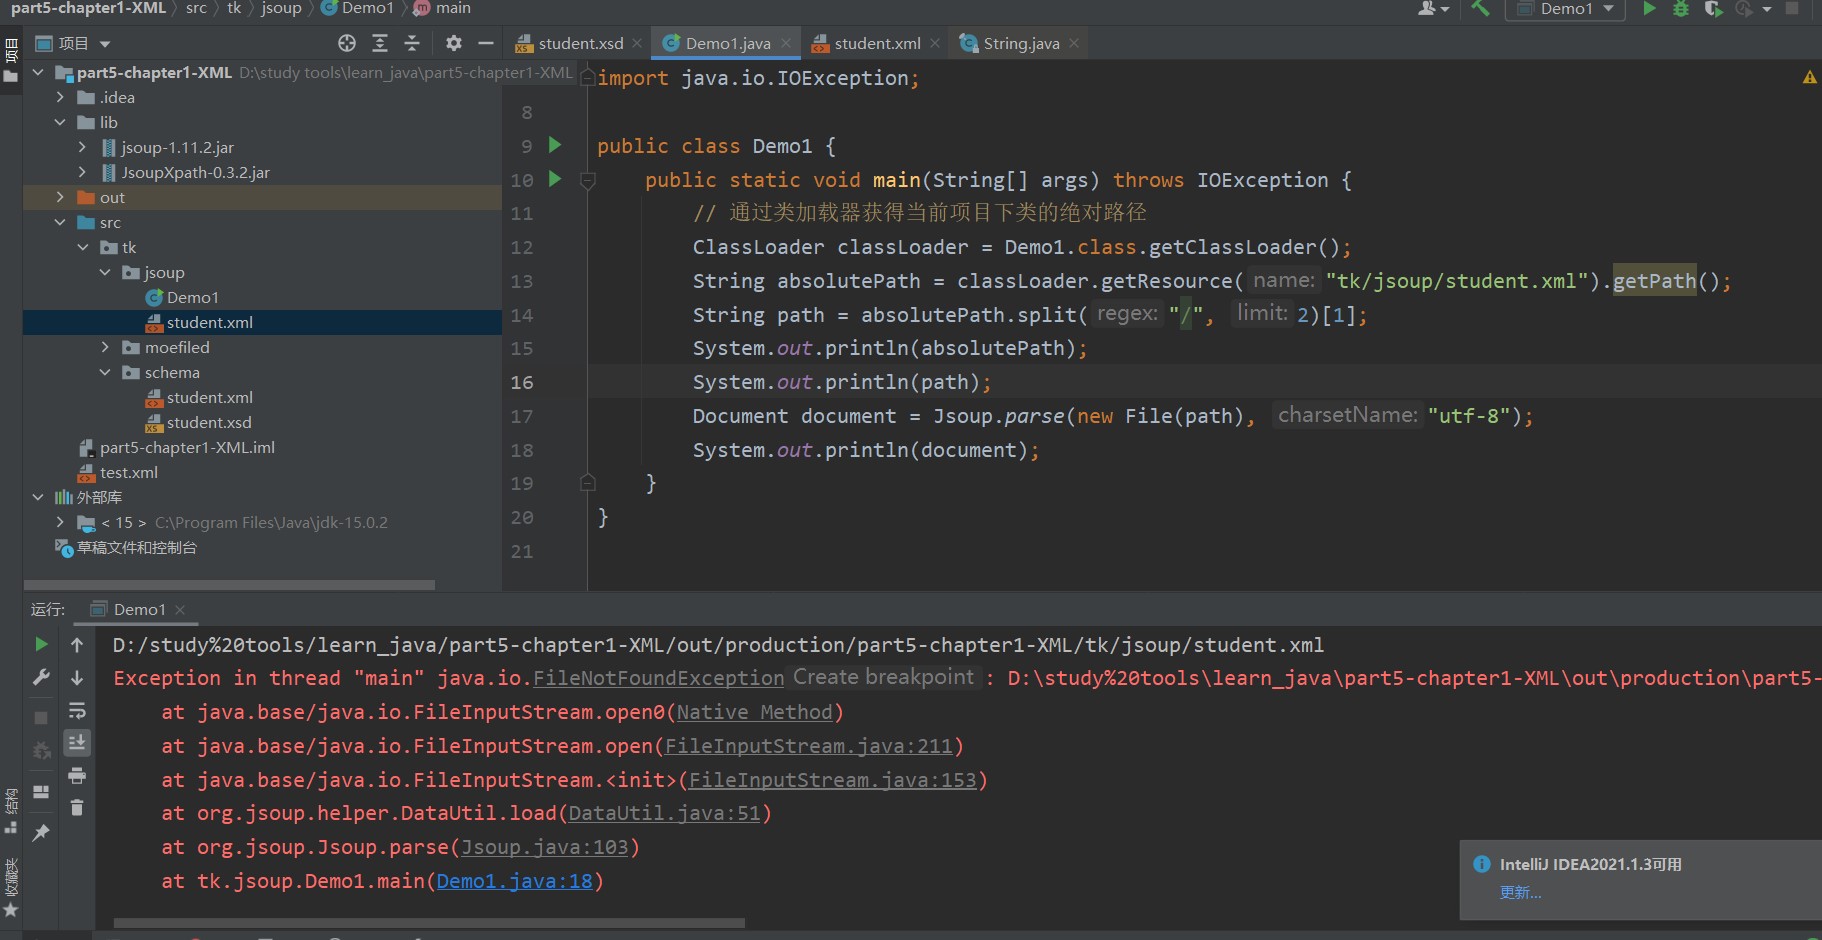Close the String.java tab

click(1074, 43)
